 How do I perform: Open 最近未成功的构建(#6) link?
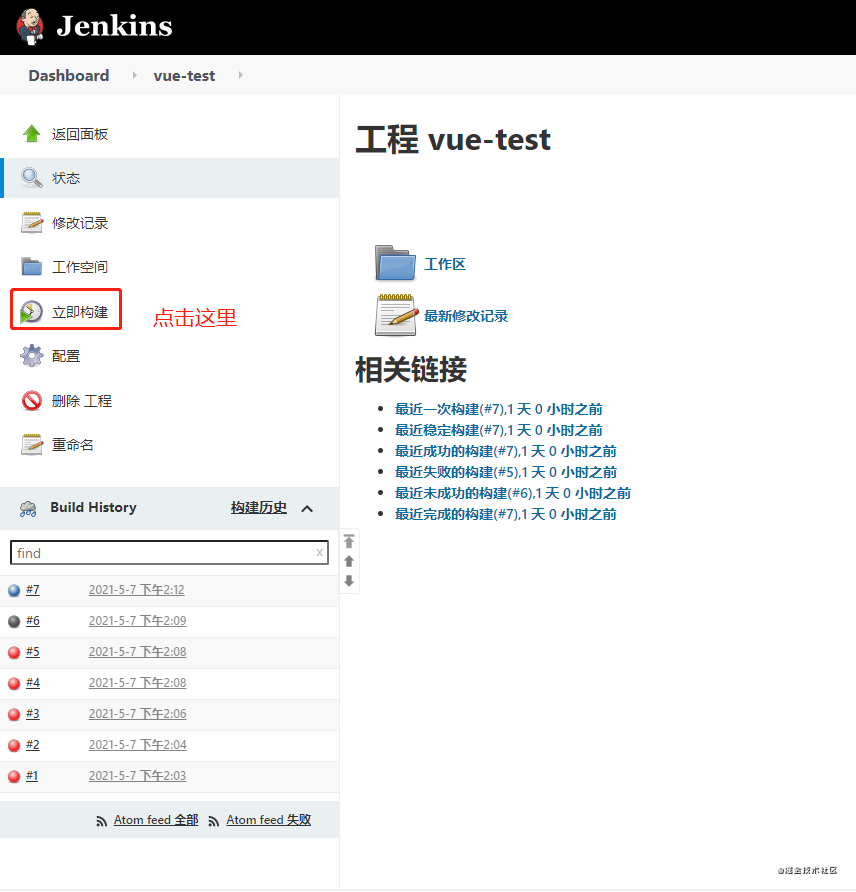[x=512, y=494]
